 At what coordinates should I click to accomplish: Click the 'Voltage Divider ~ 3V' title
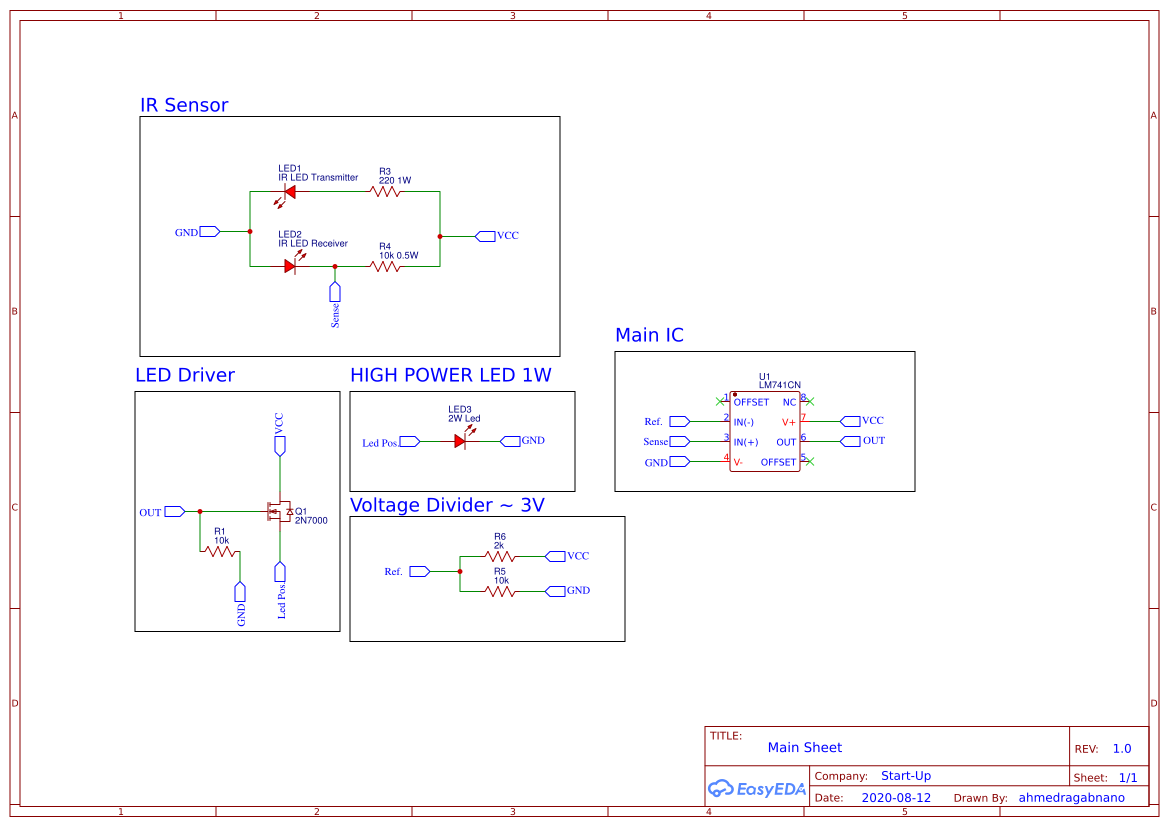tap(447, 505)
